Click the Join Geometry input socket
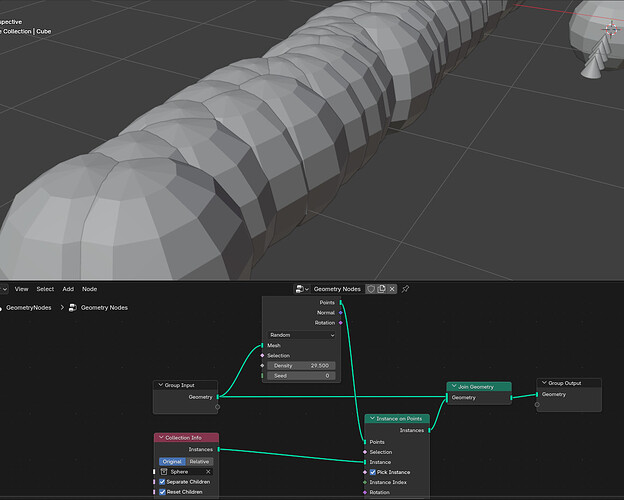Viewport: 624px width, 500px height. (447, 397)
